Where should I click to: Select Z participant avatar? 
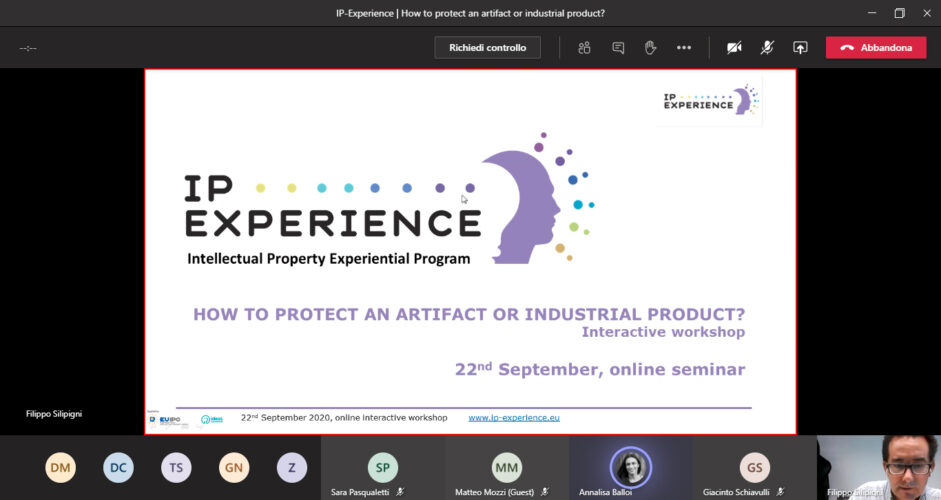click(292, 468)
